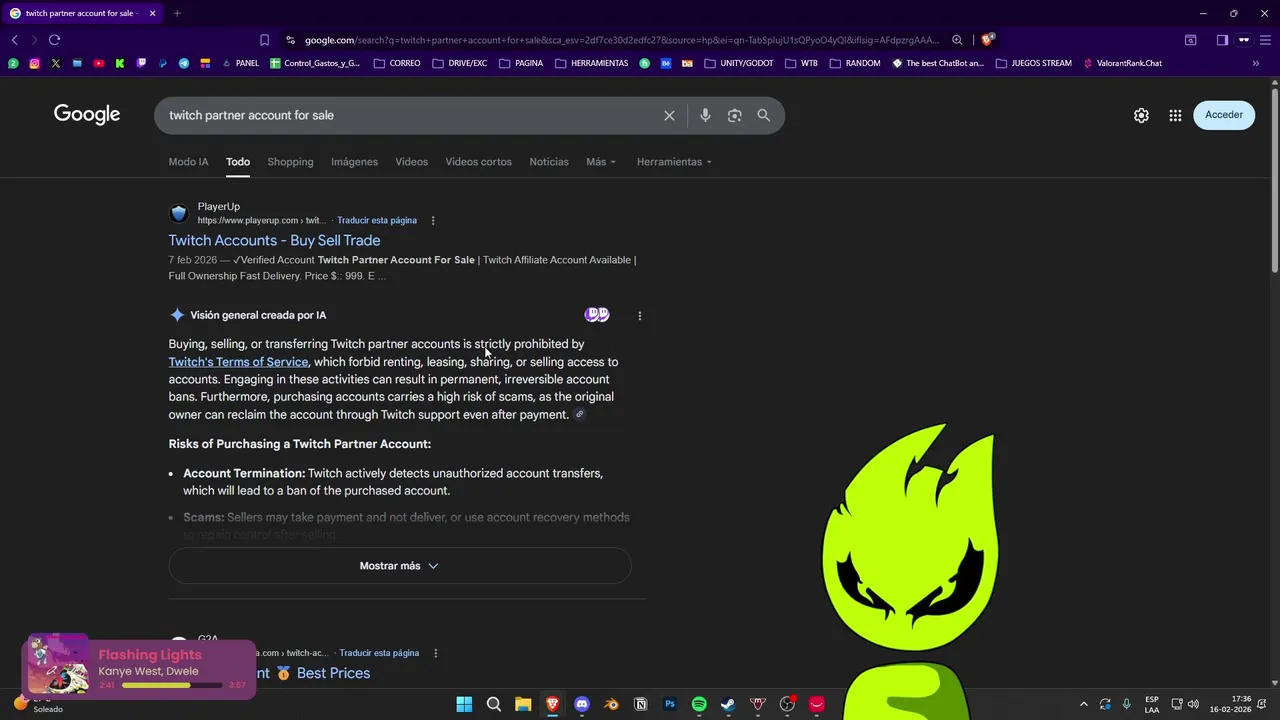Screen dimensions: 1280x720
Task: Open the Windows Start menu
Action: (464, 704)
